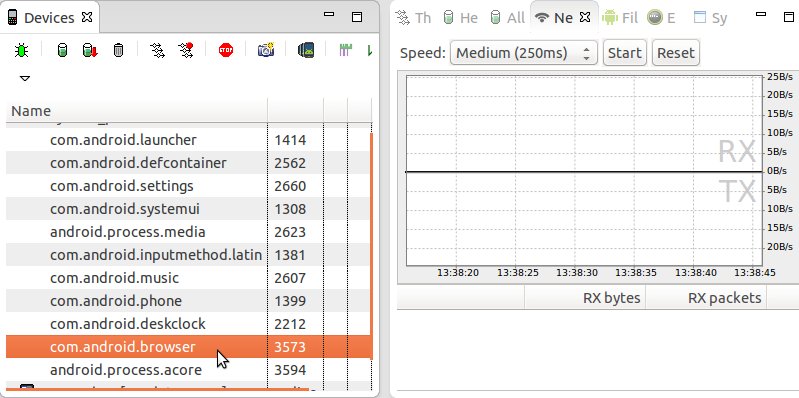Start method profiling icon with red dot
Viewport: 799px width, 398px height.
tap(185, 50)
